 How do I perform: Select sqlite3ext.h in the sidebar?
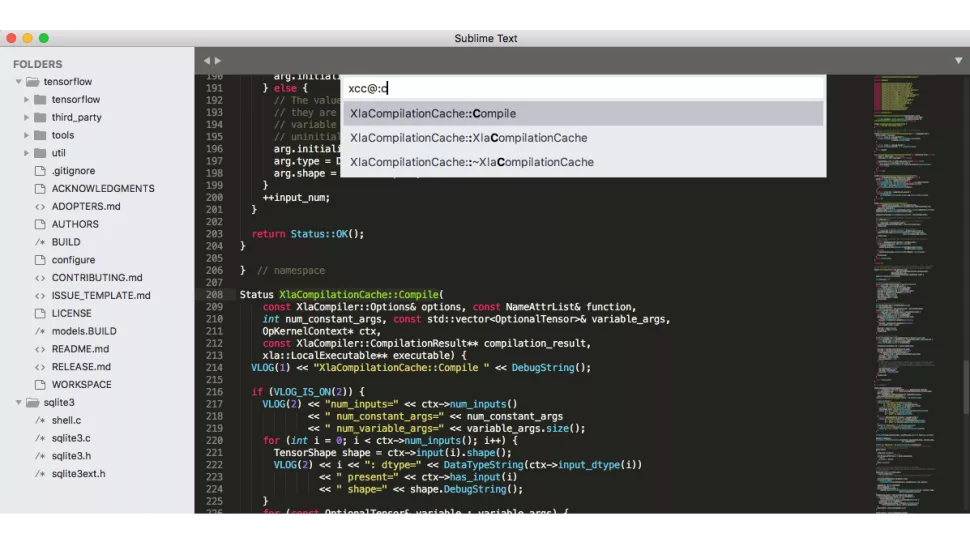tap(78, 474)
